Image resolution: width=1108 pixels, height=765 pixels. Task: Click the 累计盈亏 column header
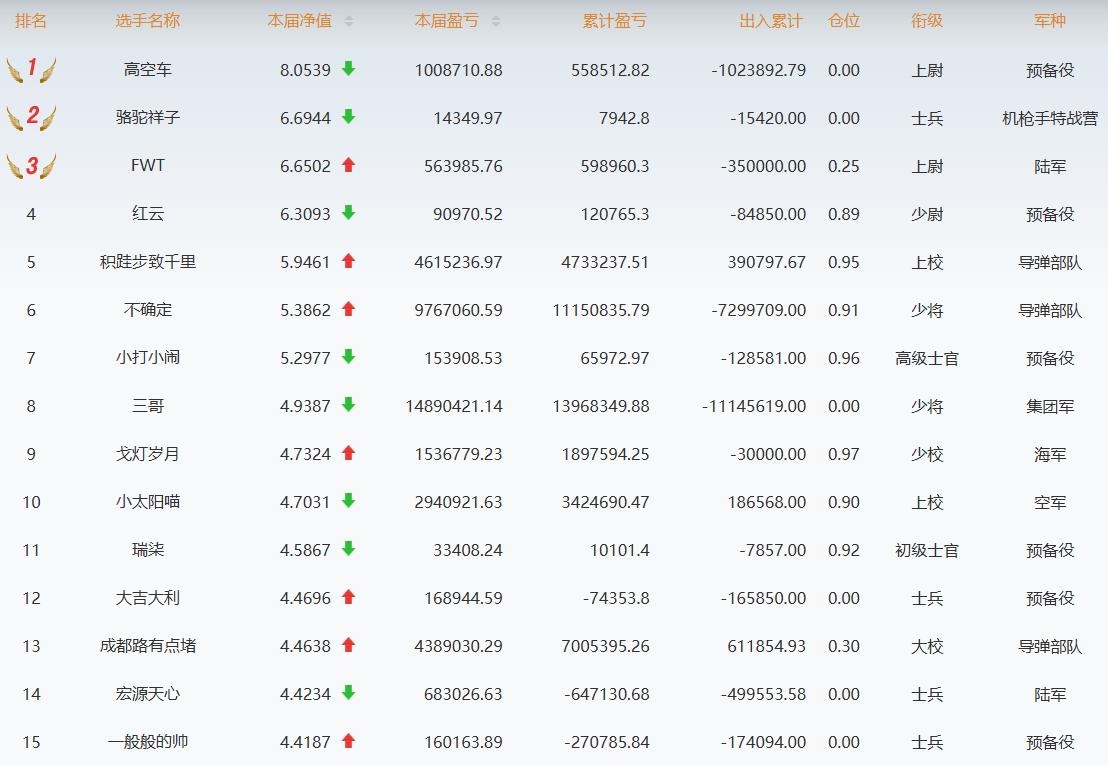[x=614, y=21]
